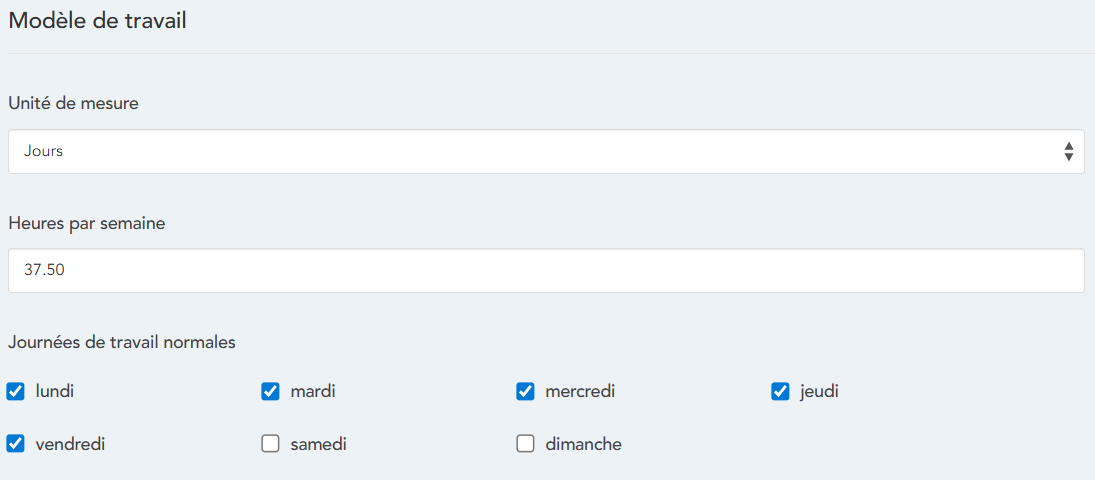Focus the Heures par semaine field with 37.50
Viewport: 1095px width, 480px height.
tap(546, 271)
